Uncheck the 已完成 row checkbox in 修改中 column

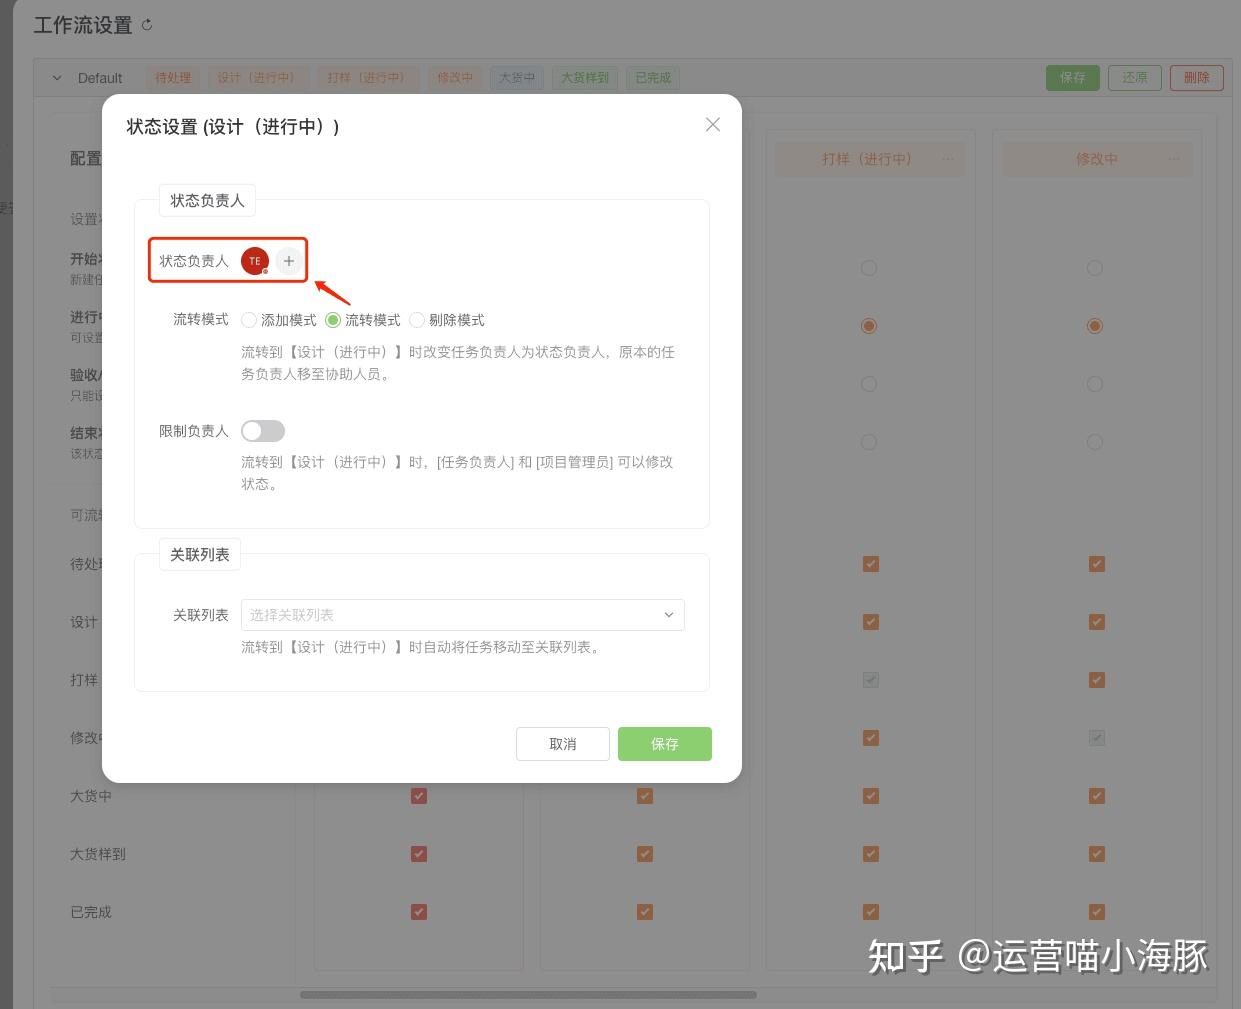1096,911
